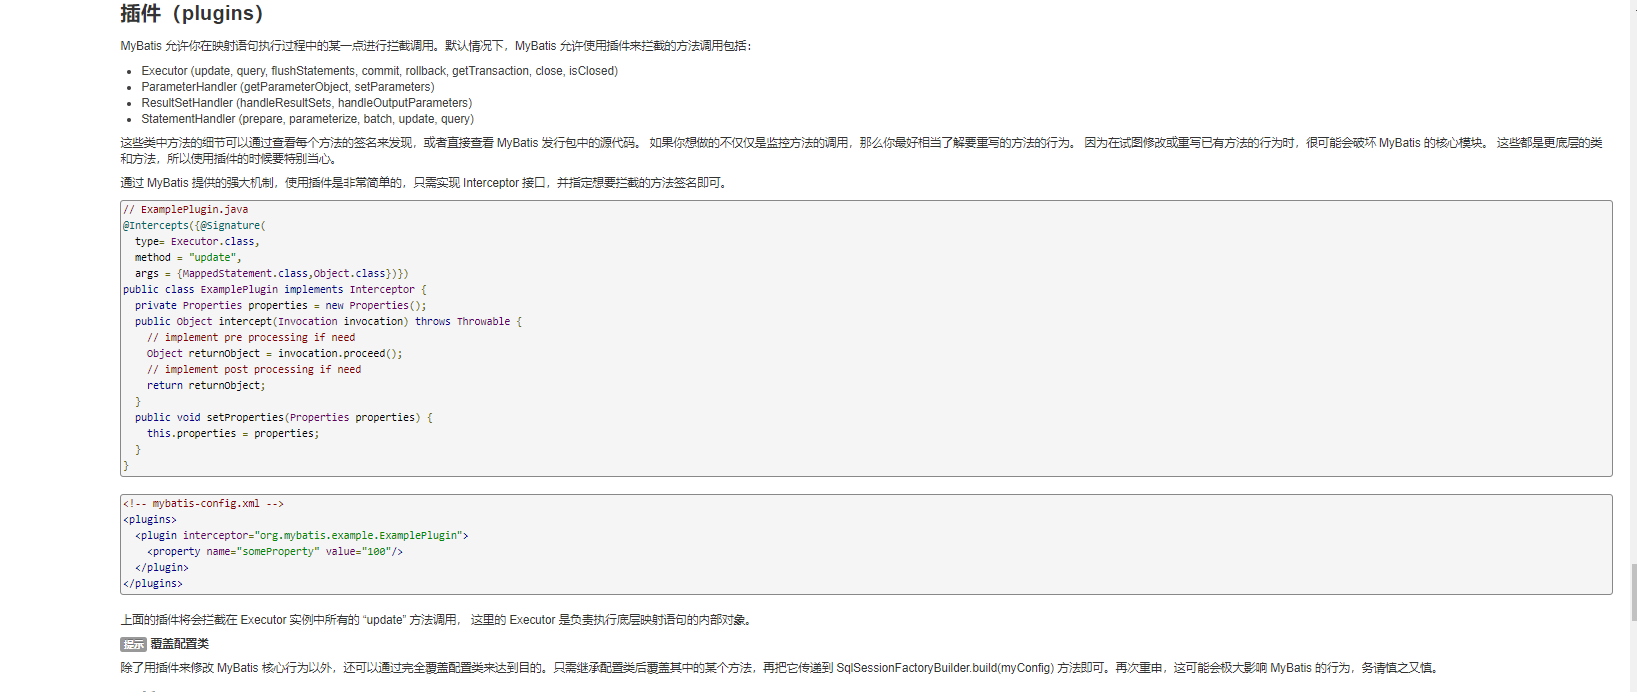1637x692 pixels.
Task: Click the ParameterHandler bullet list item
Action: [x=288, y=87]
